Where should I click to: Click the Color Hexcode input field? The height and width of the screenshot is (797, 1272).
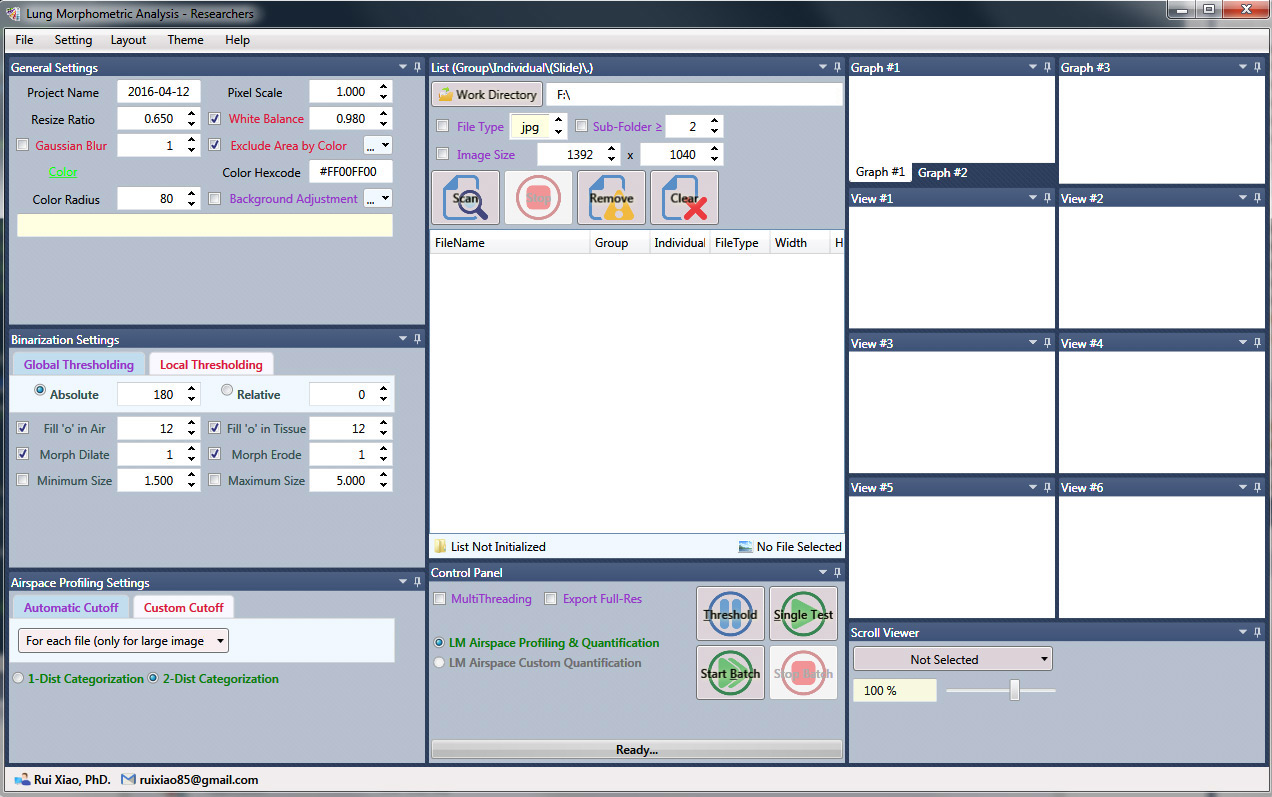pos(350,172)
